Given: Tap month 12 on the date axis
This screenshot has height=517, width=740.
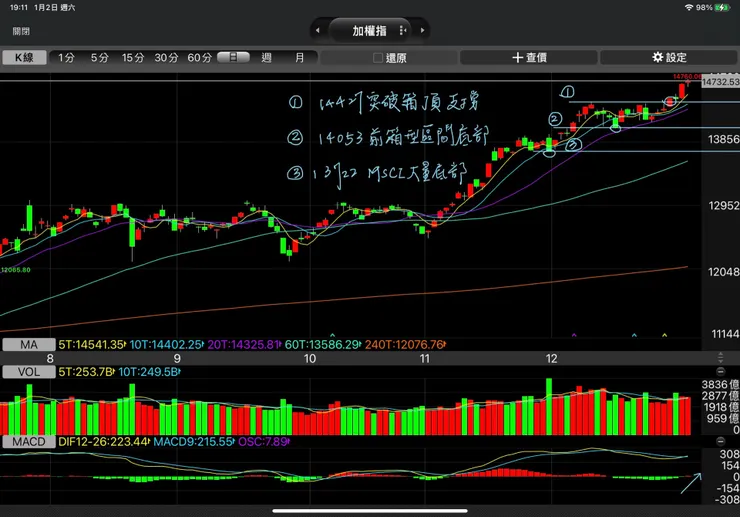Looking at the screenshot, I should 552,359.
